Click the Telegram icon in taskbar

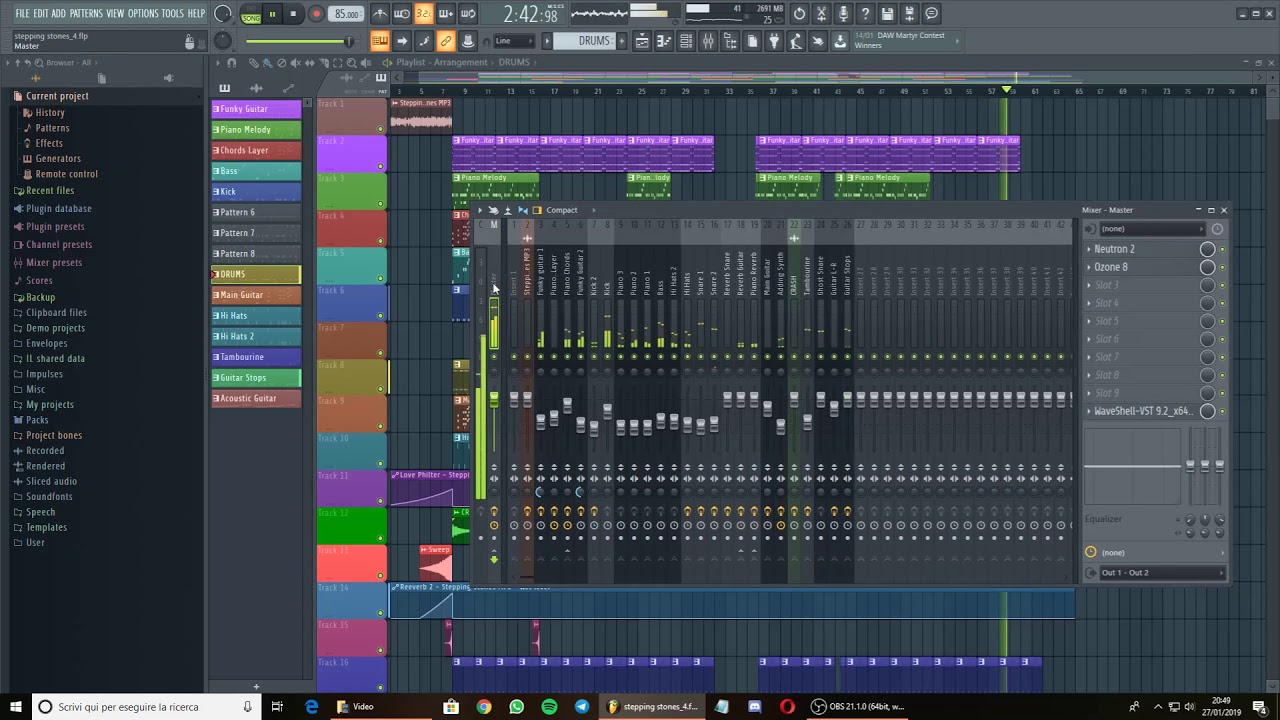coord(582,707)
